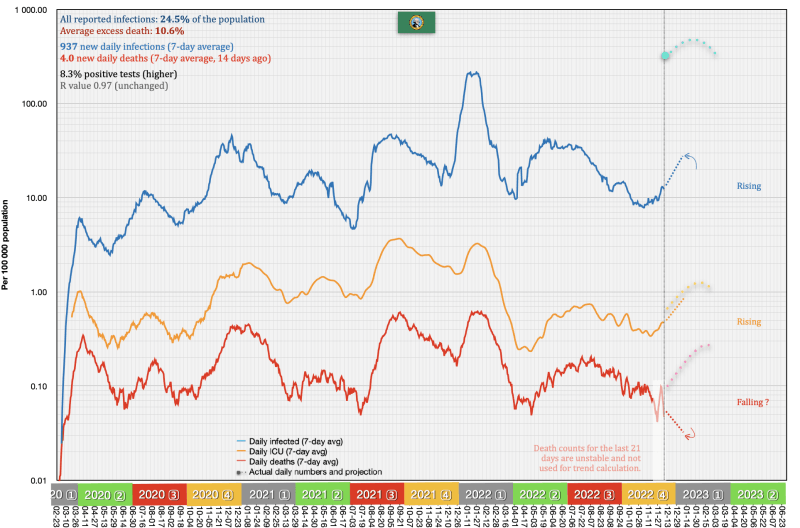This screenshot has height=528, width=800.
Task: Select the 2021 Q3 red quarter block
Action: coord(376,494)
